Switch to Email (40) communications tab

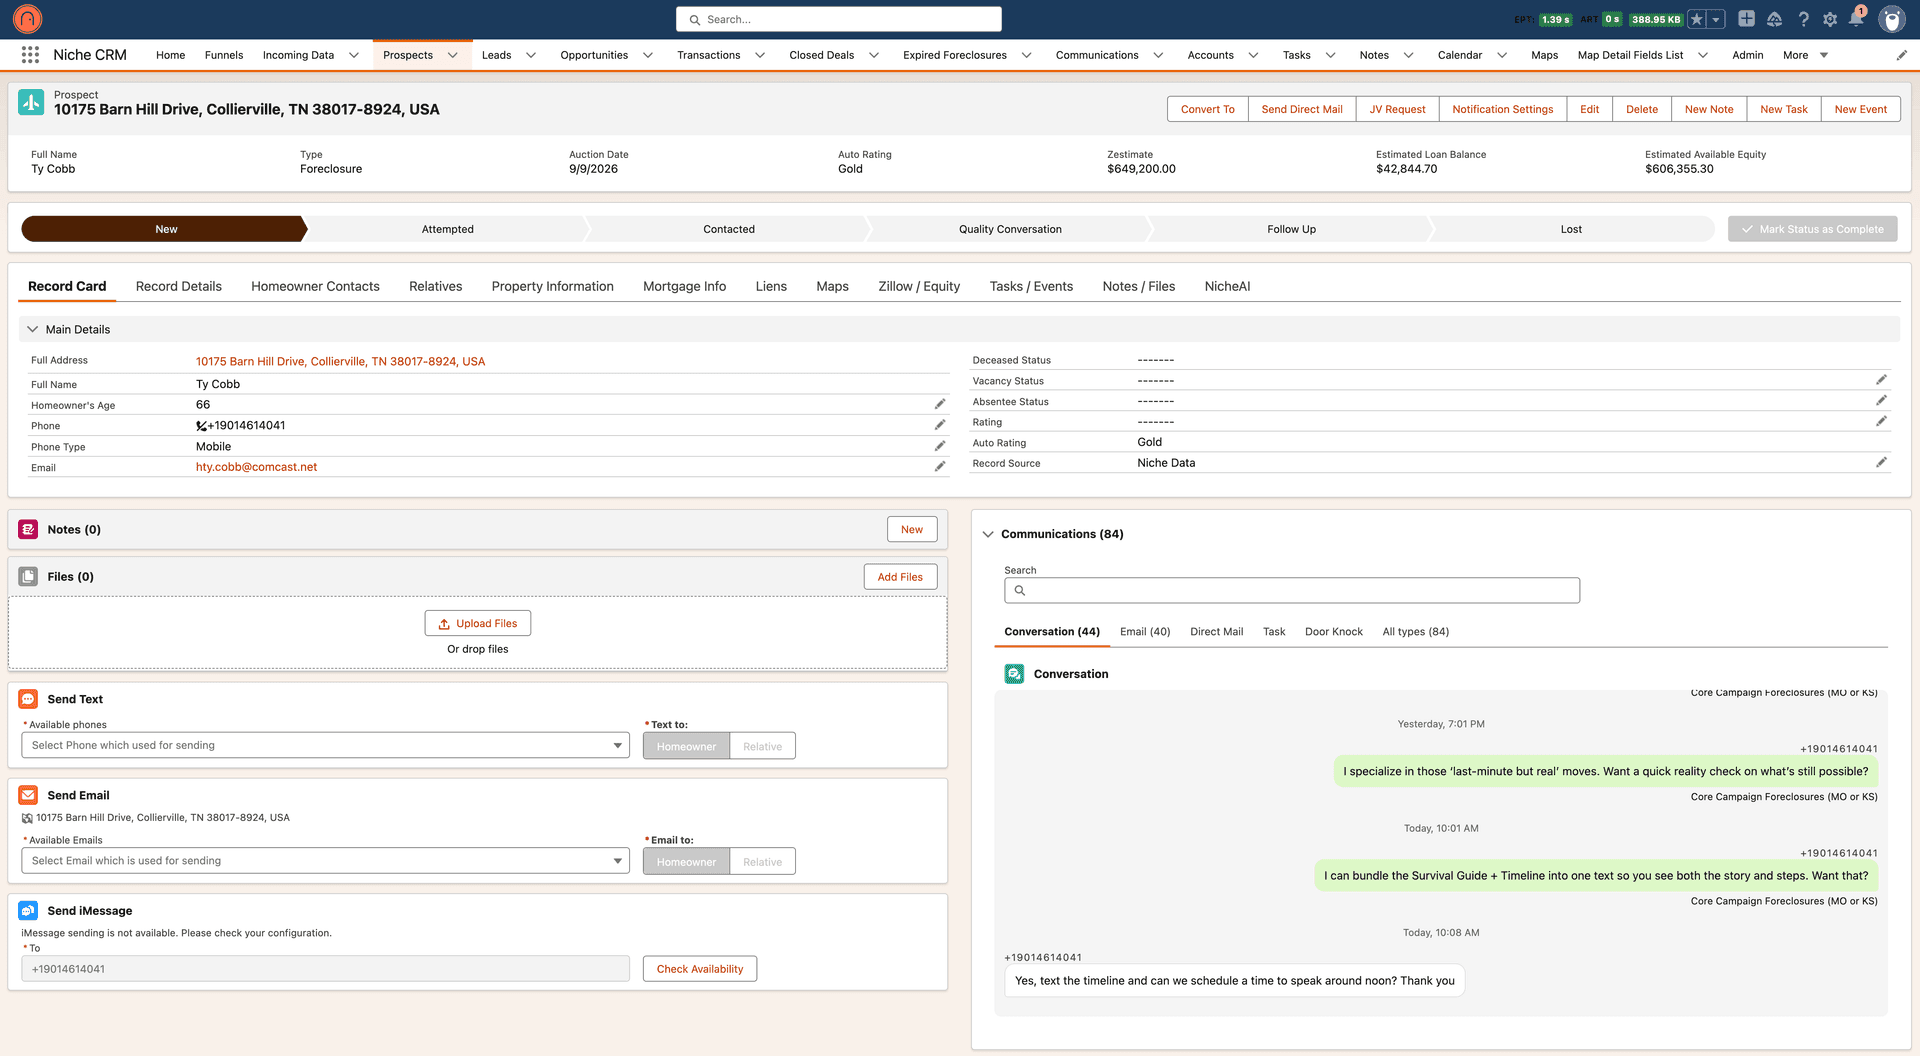pyautogui.click(x=1145, y=631)
